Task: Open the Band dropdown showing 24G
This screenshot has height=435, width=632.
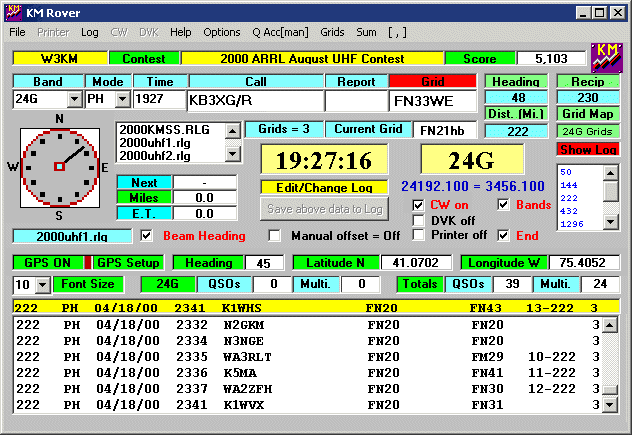Action: pos(75,99)
